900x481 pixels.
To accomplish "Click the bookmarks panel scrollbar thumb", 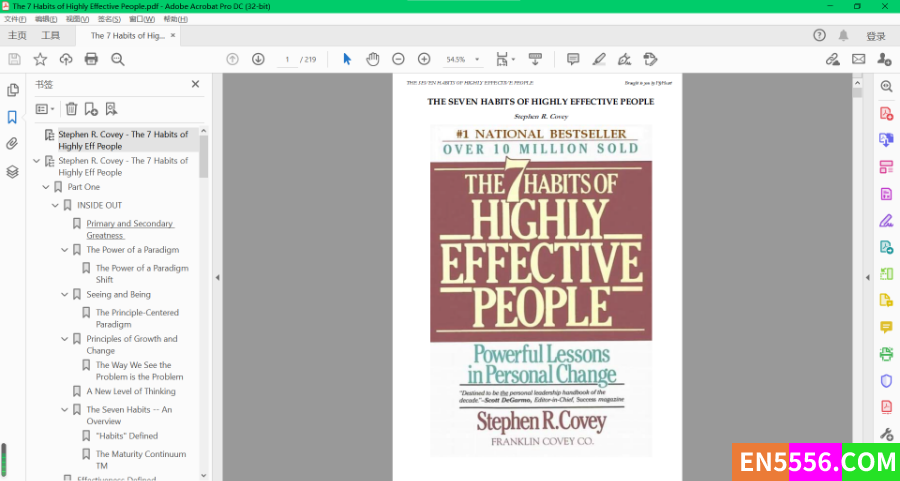I will (x=204, y=156).
